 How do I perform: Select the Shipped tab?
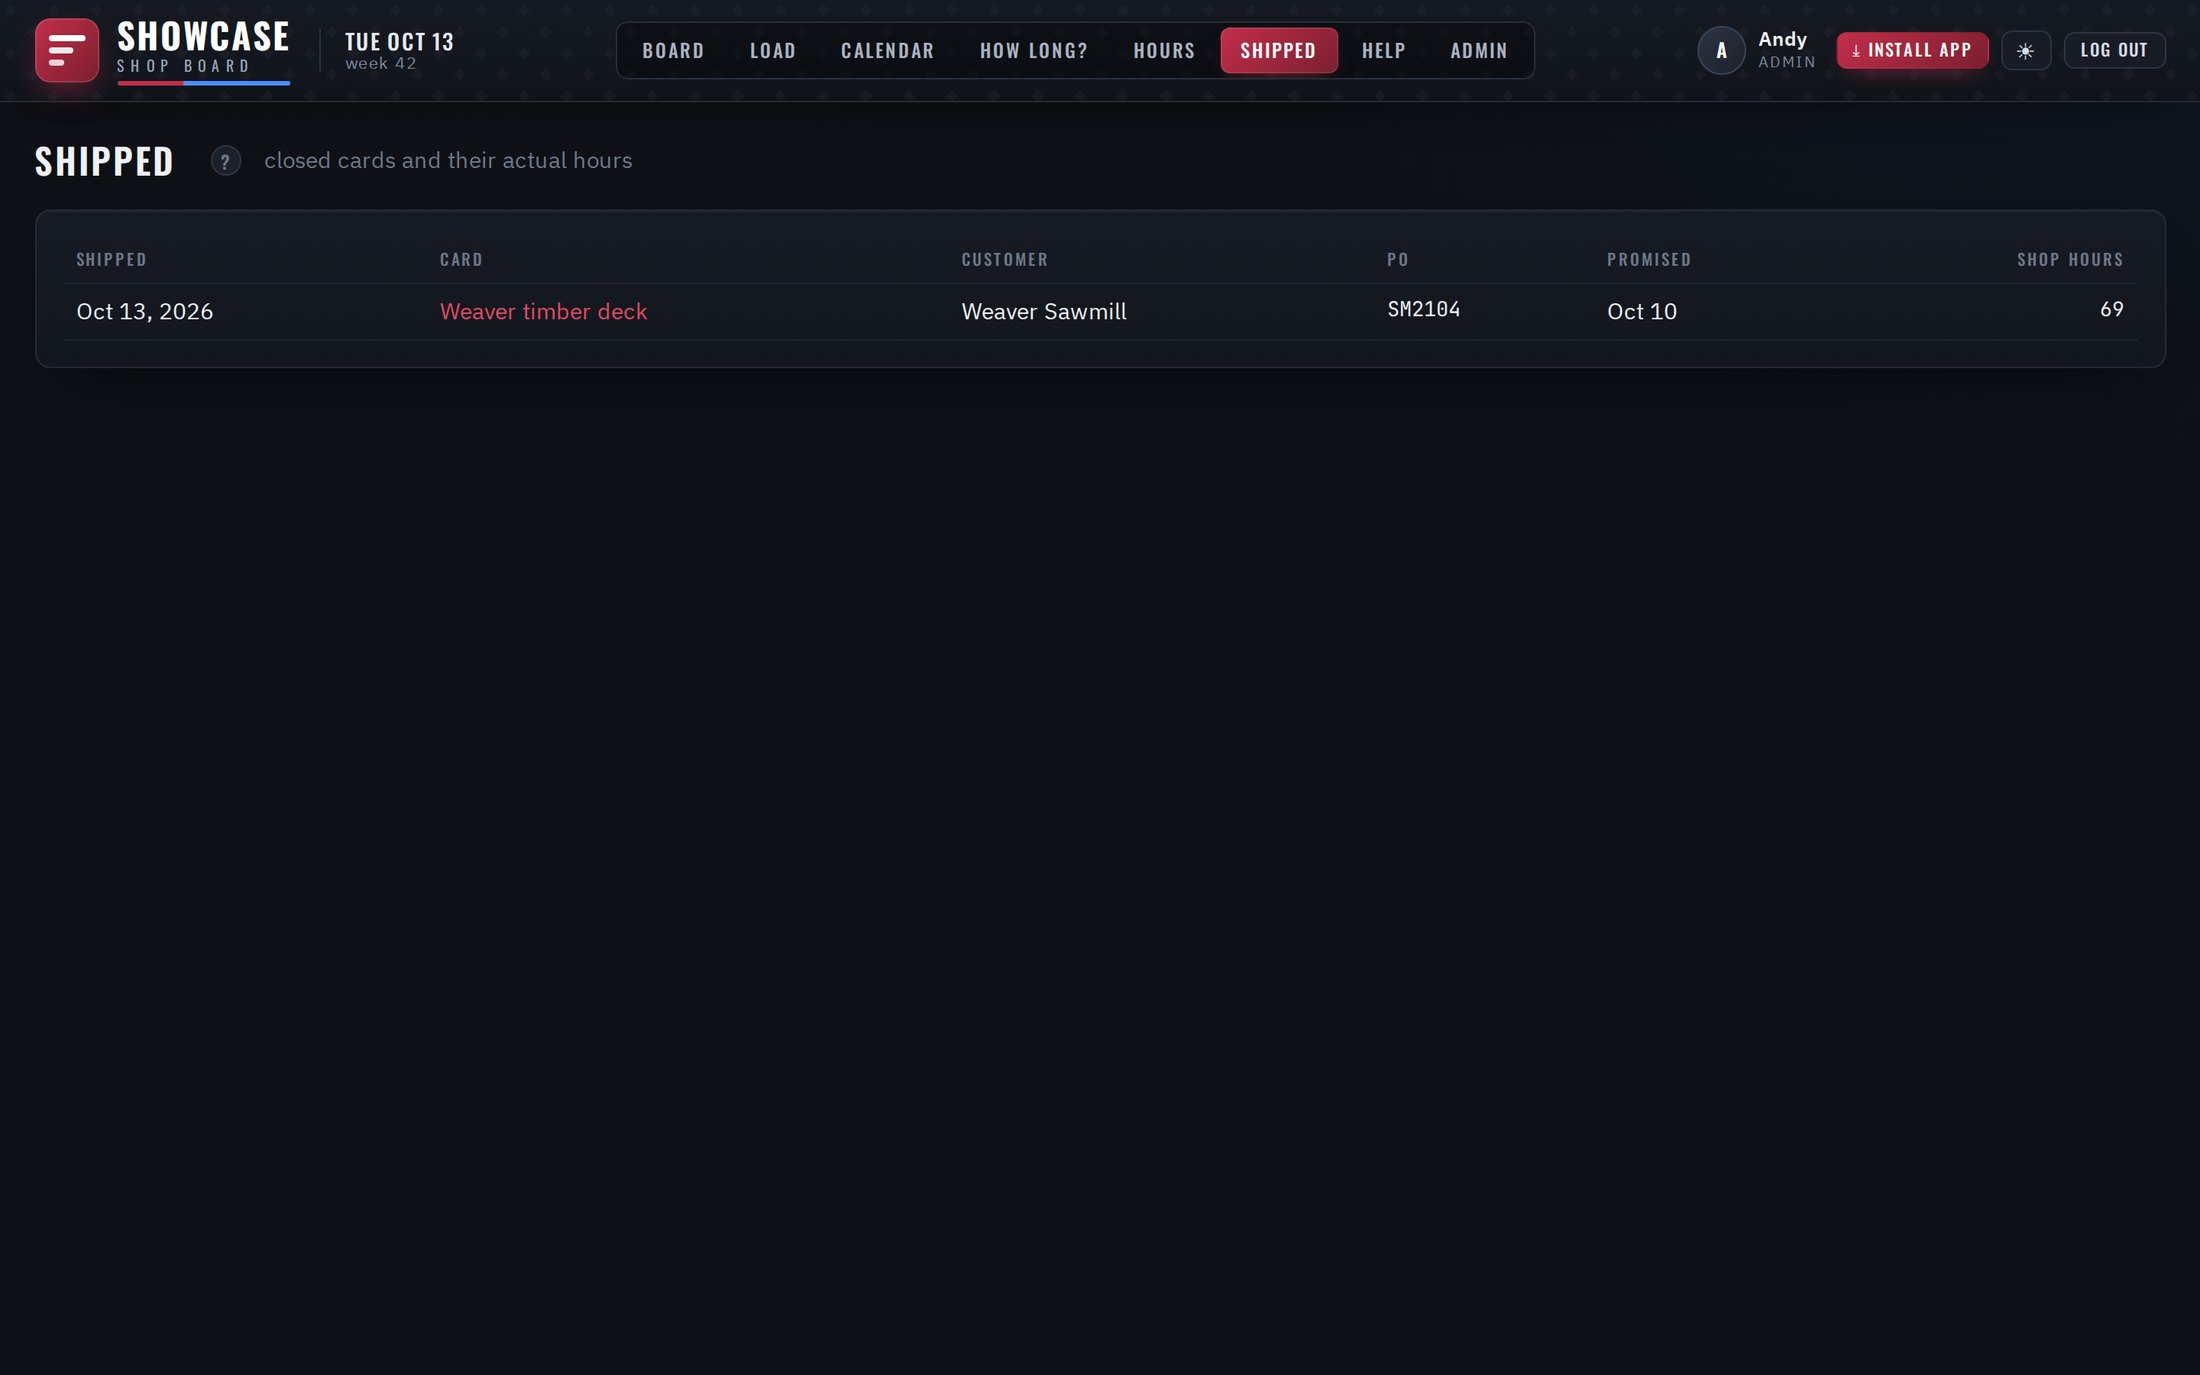pos(1278,50)
